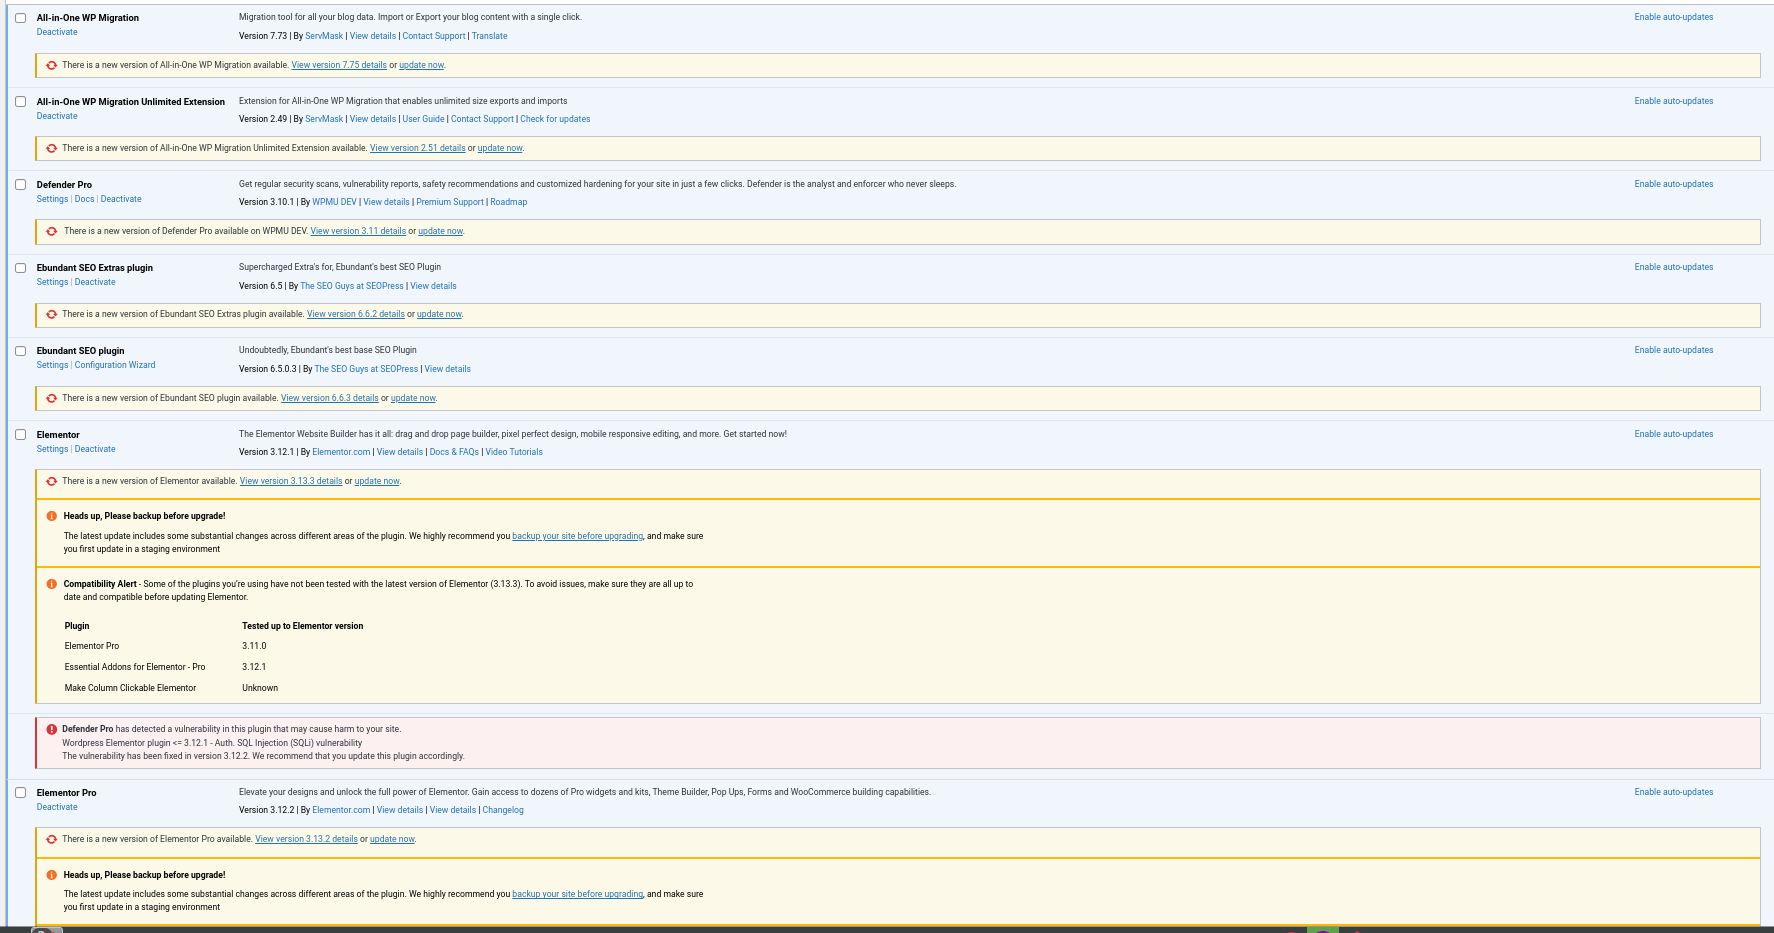Tick the Defender Pro plugin checkbox

[20, 185]
